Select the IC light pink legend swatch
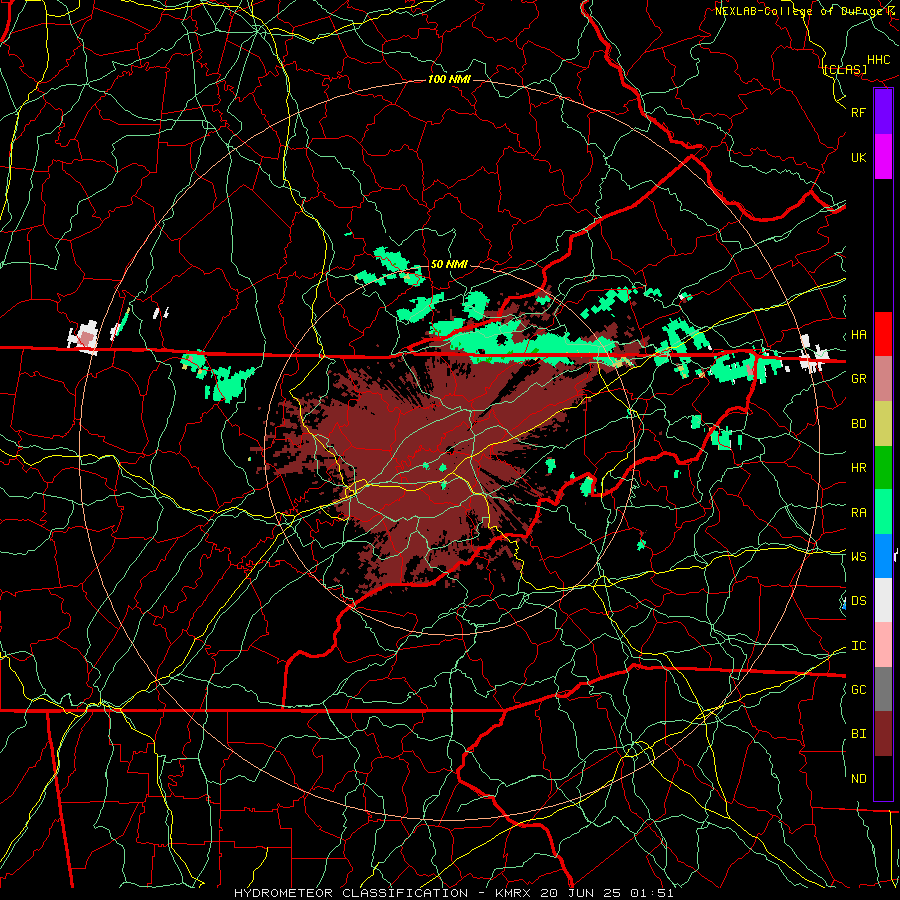 pos(883,645)
